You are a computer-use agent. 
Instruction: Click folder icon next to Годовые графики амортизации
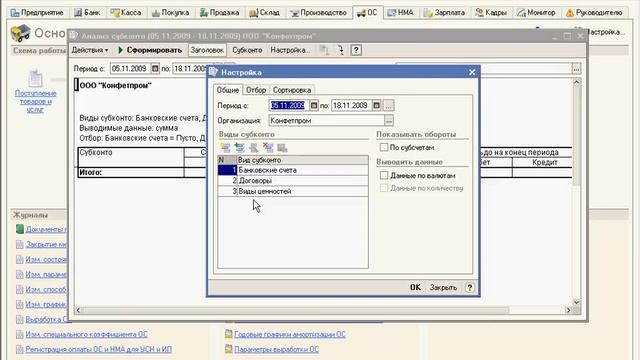point(229,334)
